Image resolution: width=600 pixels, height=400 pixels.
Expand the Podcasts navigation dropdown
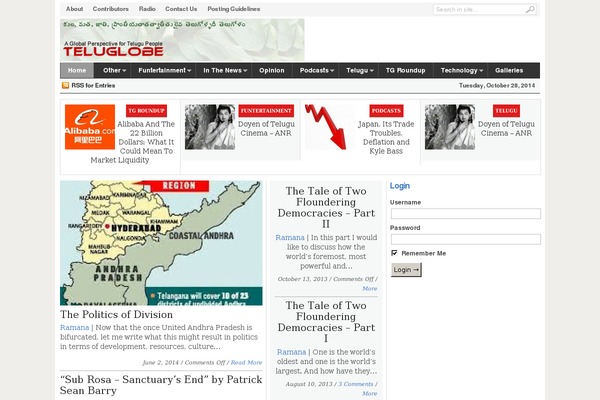[316, 70]
